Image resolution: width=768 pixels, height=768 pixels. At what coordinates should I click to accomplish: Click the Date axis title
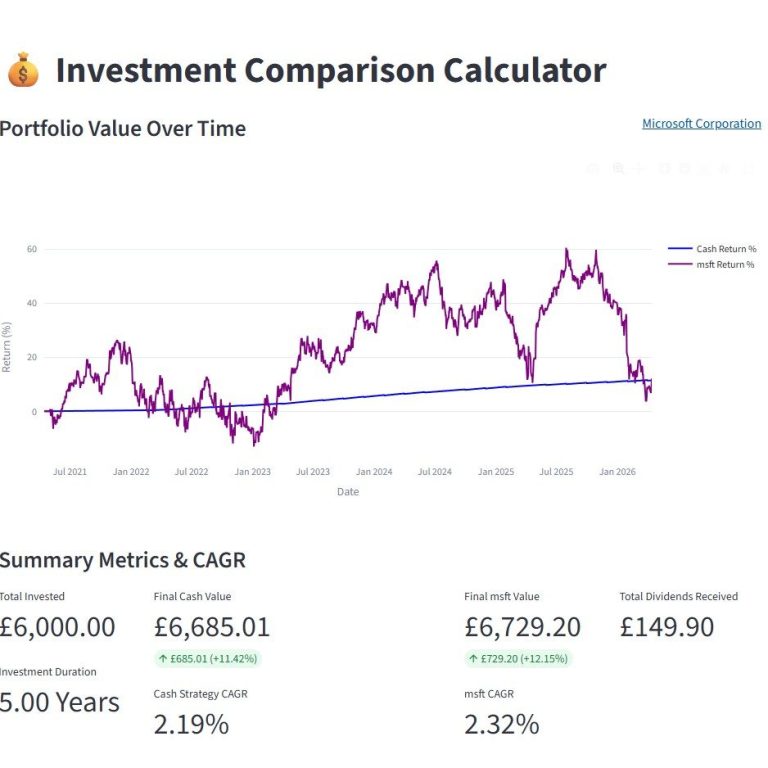coord(348,492)
